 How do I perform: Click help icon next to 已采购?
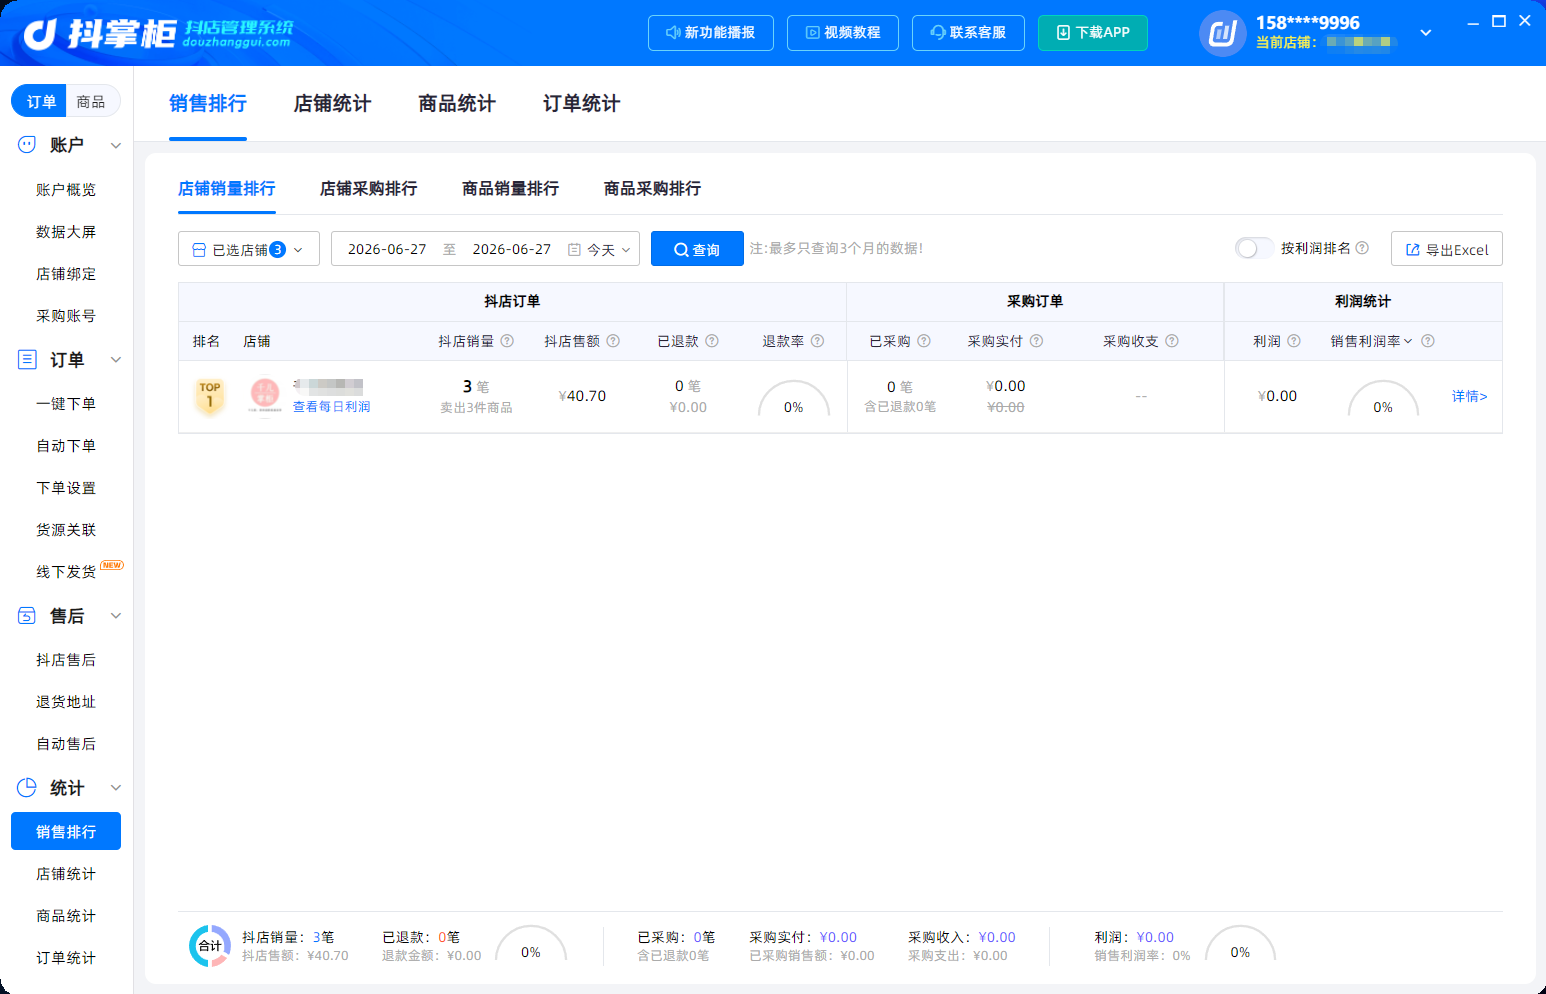click(x=924, y=341)
